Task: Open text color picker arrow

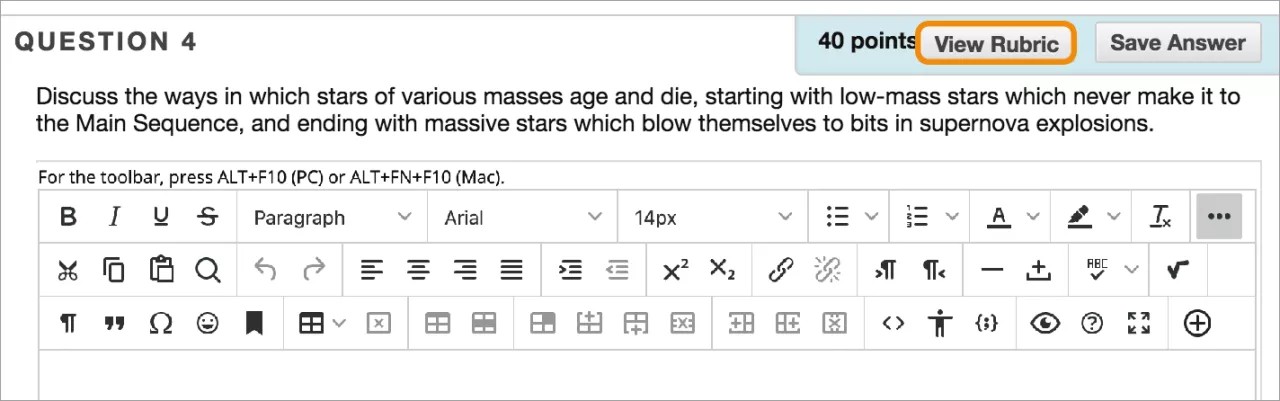Action: coord(1033,217)
